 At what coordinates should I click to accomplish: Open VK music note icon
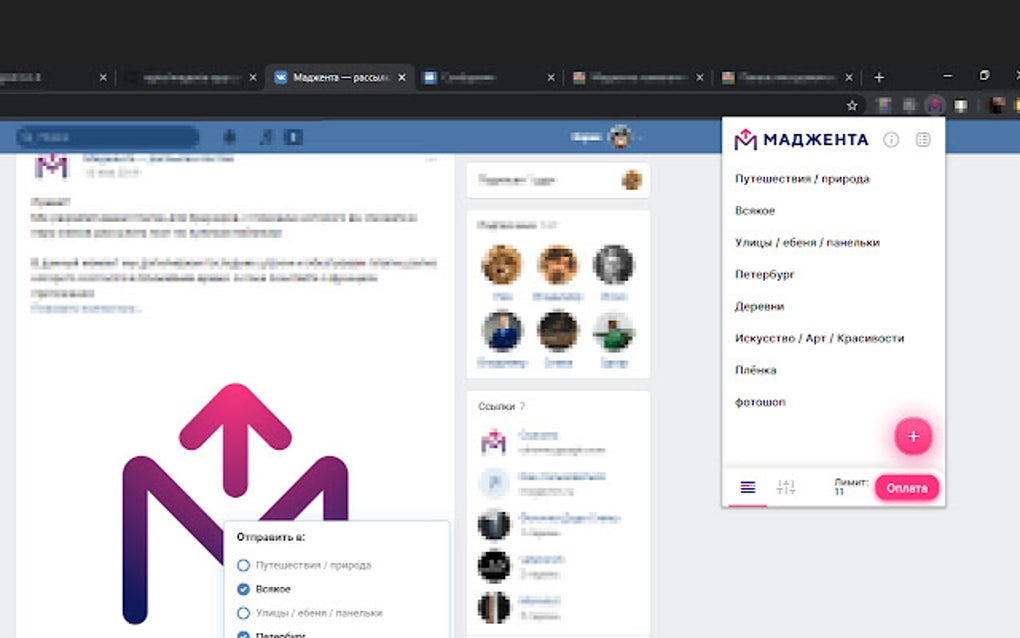265,137
